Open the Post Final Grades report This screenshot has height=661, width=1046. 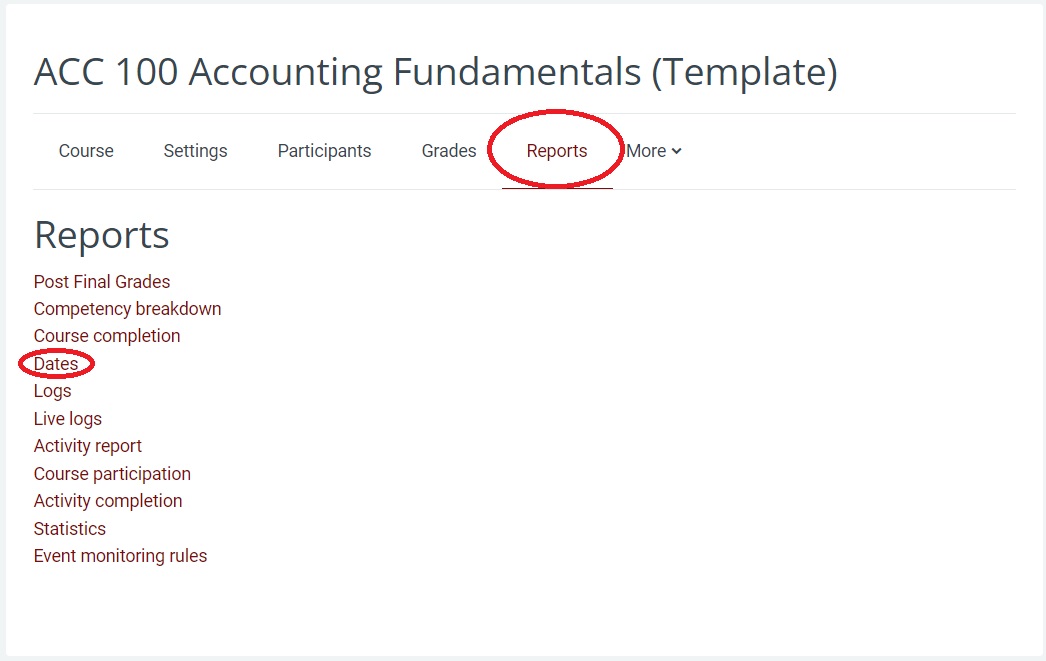click(102, 282)
